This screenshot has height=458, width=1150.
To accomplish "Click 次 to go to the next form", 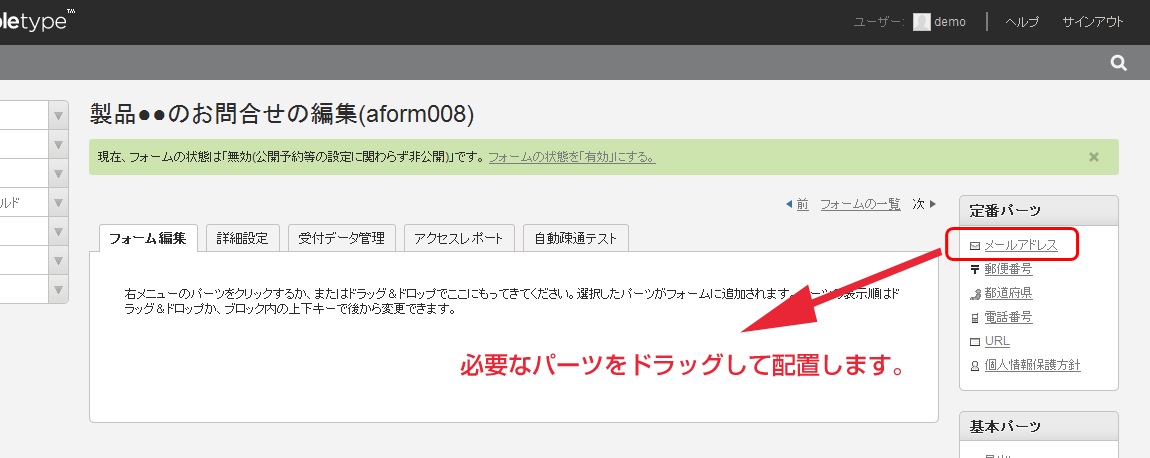I will pyautogui.click(x=918, y=204).
